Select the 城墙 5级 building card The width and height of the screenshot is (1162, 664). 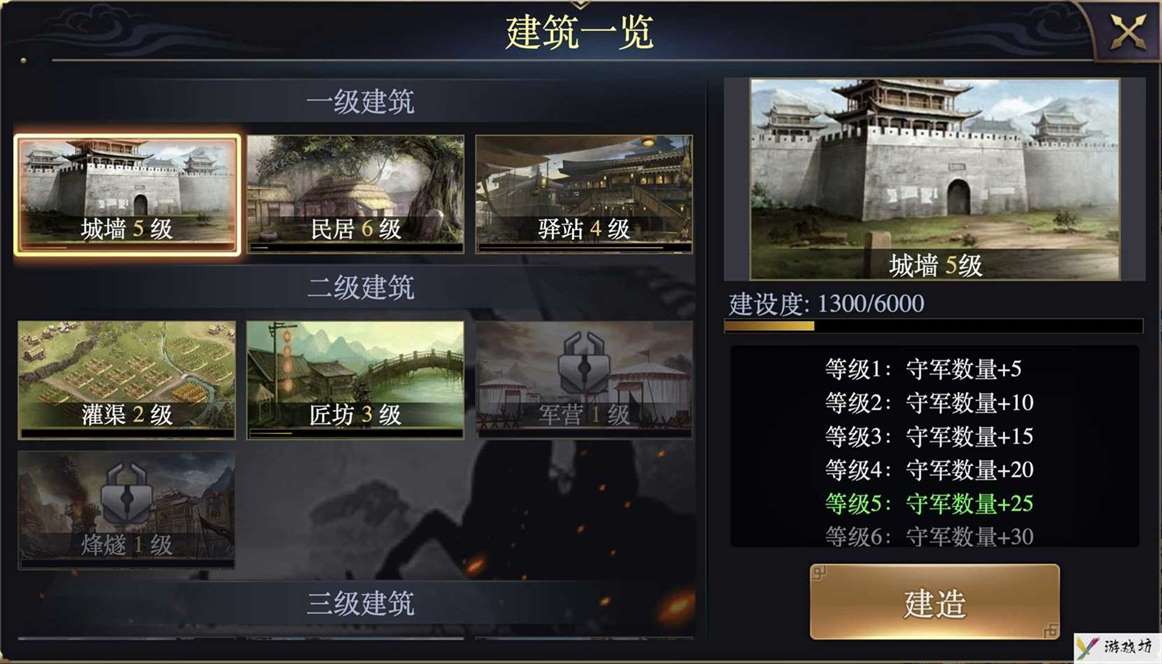point(127,195)
